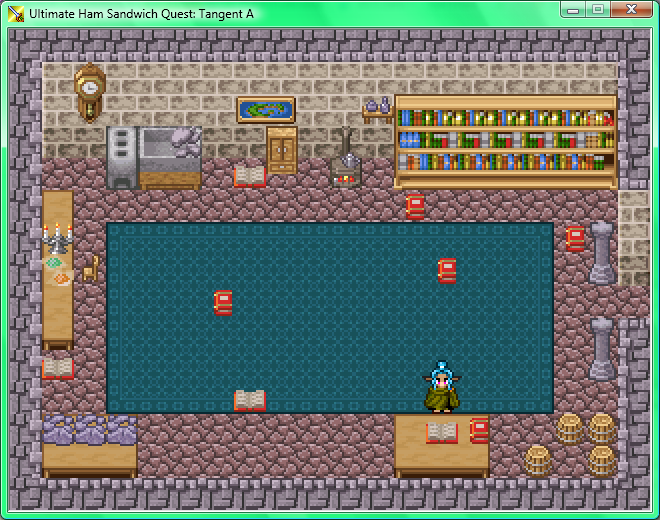660x520 pixels.
Task: Click the blue-haired character in green robe
Action: (x=440, y=388)
